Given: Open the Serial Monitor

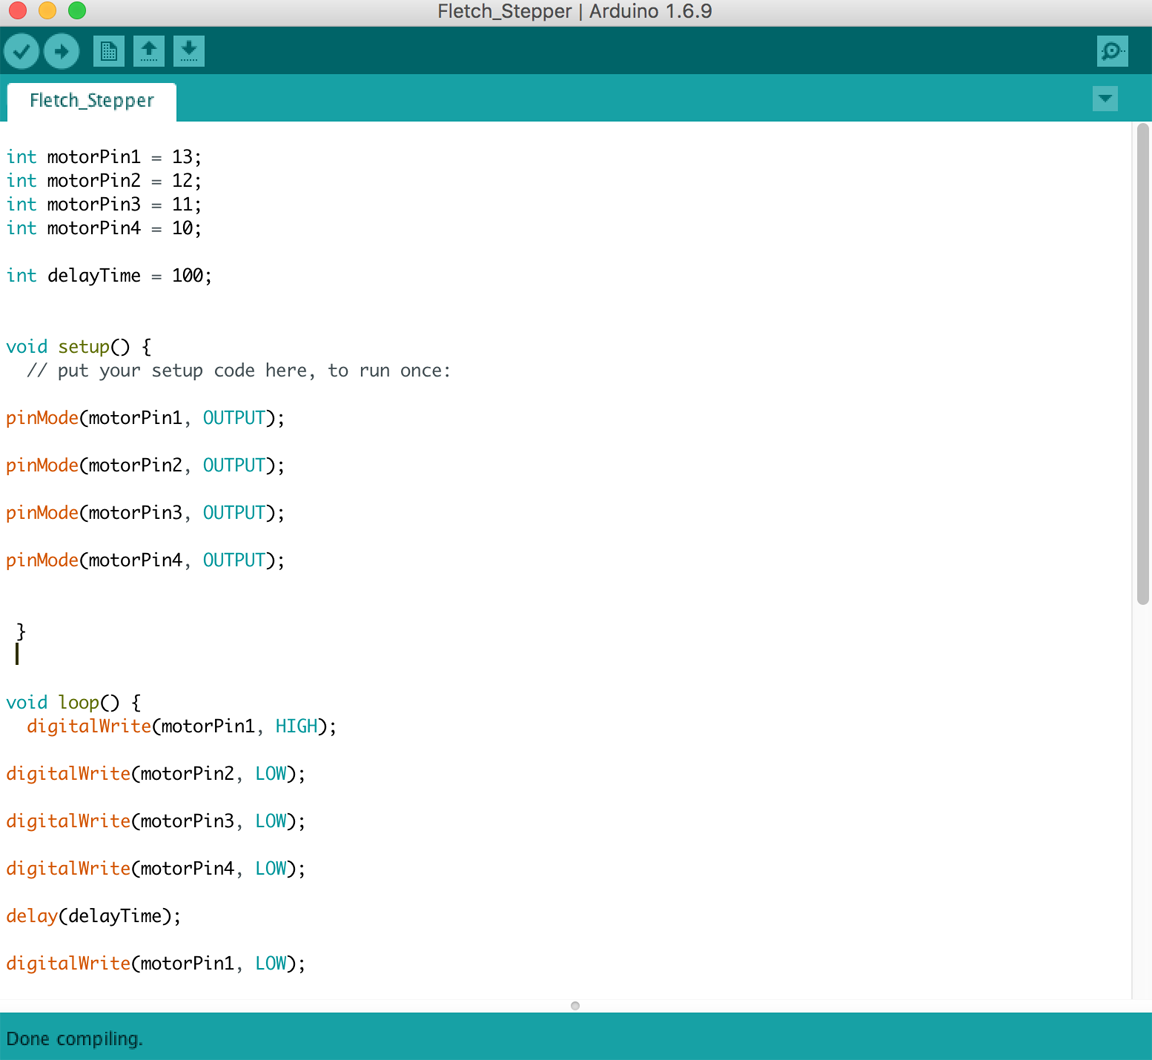Looking at the screenshot, I should (1112, 51).
